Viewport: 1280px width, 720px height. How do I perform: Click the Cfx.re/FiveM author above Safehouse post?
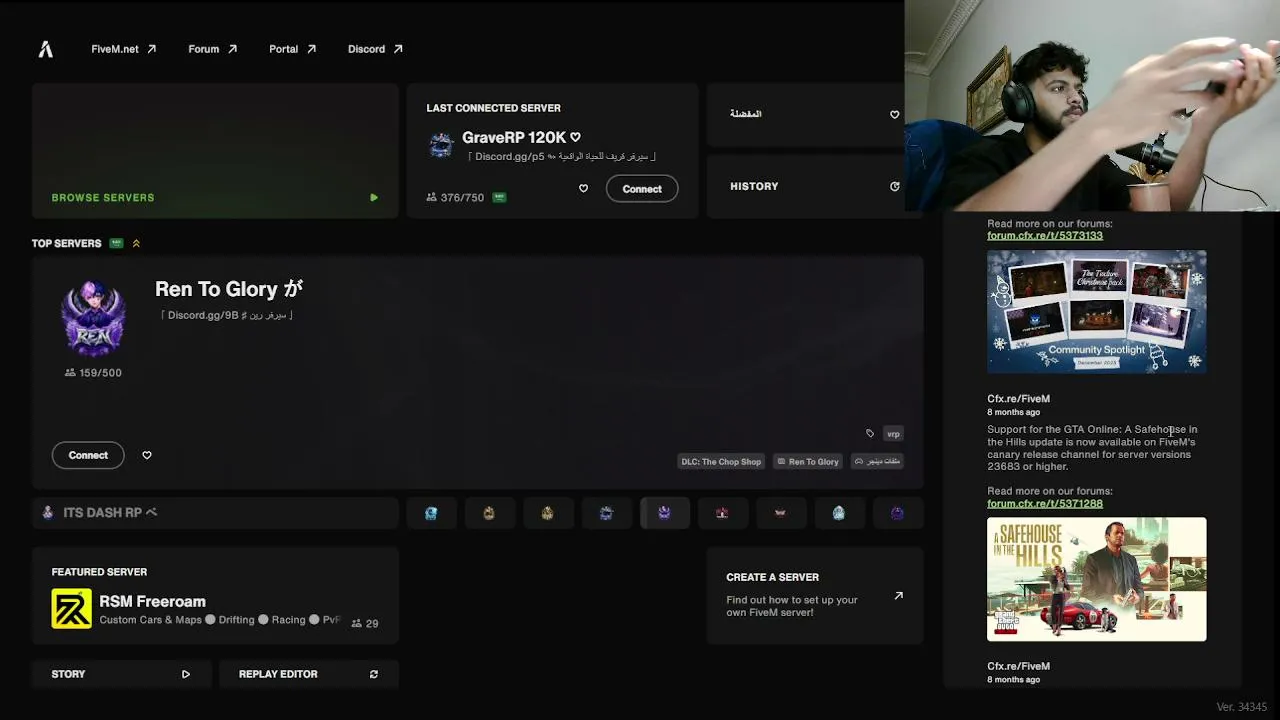(x=1018, y=399)
